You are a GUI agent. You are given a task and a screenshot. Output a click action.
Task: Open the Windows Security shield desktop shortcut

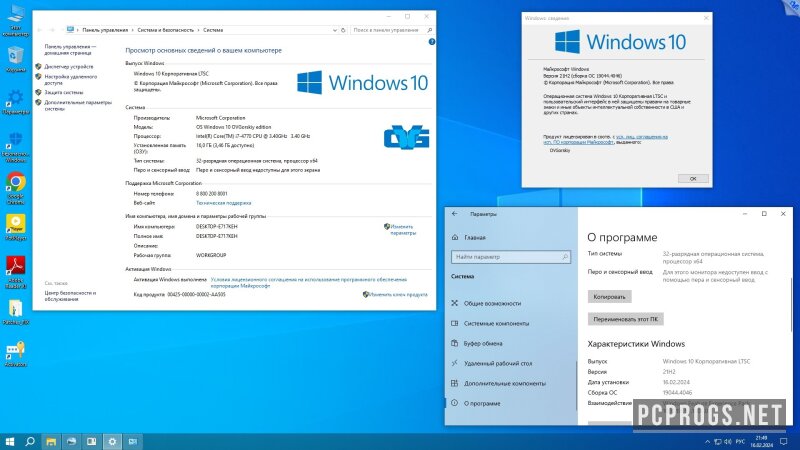[15, 145]
